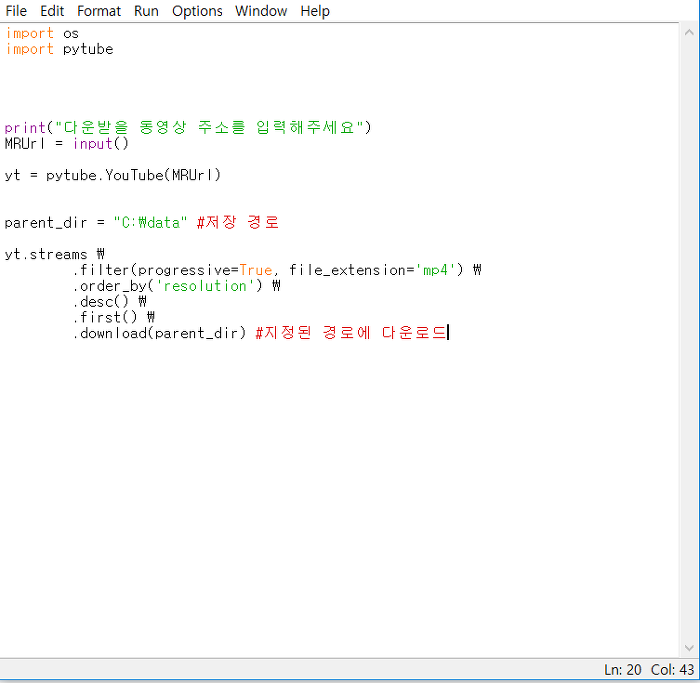Open the Options menu
Viewport: 700px width, 683px height.
(x=197, y=11)
